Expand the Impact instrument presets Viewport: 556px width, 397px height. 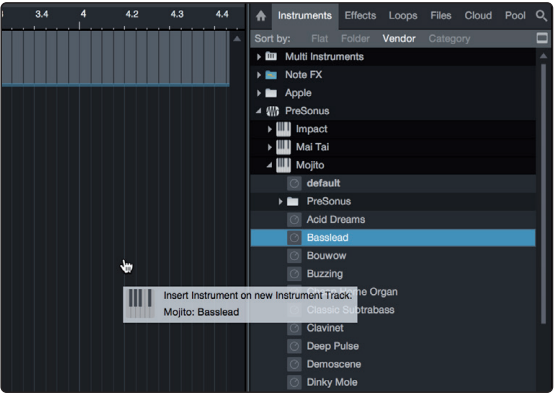click(x=269, y=129)
